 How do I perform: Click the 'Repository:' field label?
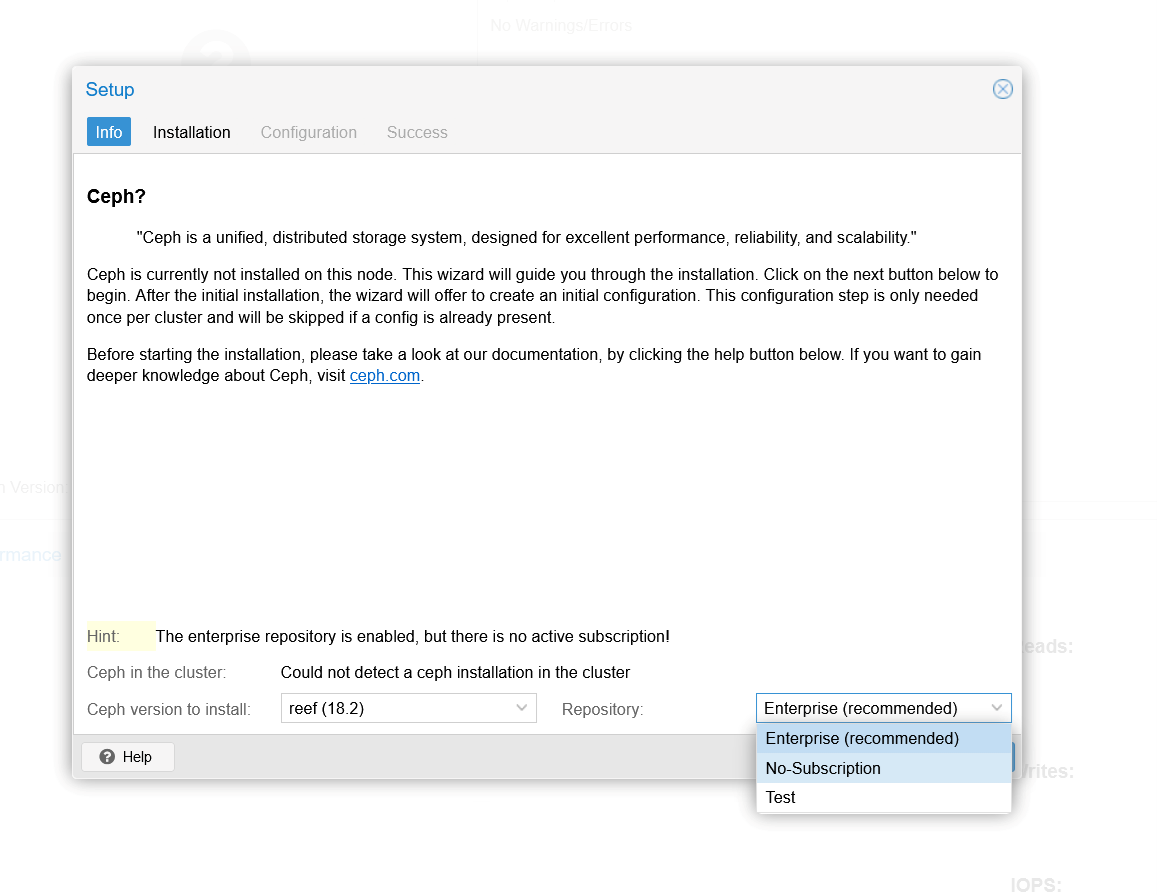[x=602, y=709]
